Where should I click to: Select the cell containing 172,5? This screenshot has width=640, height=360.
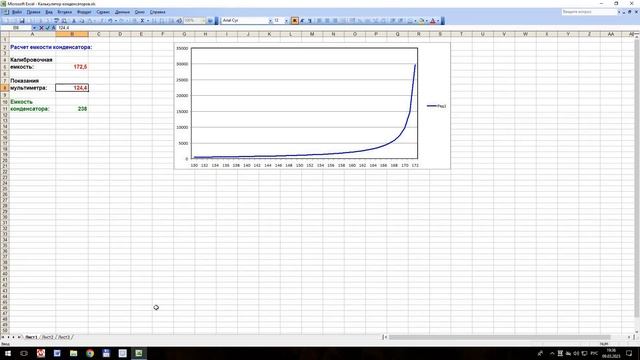[72, 67]
